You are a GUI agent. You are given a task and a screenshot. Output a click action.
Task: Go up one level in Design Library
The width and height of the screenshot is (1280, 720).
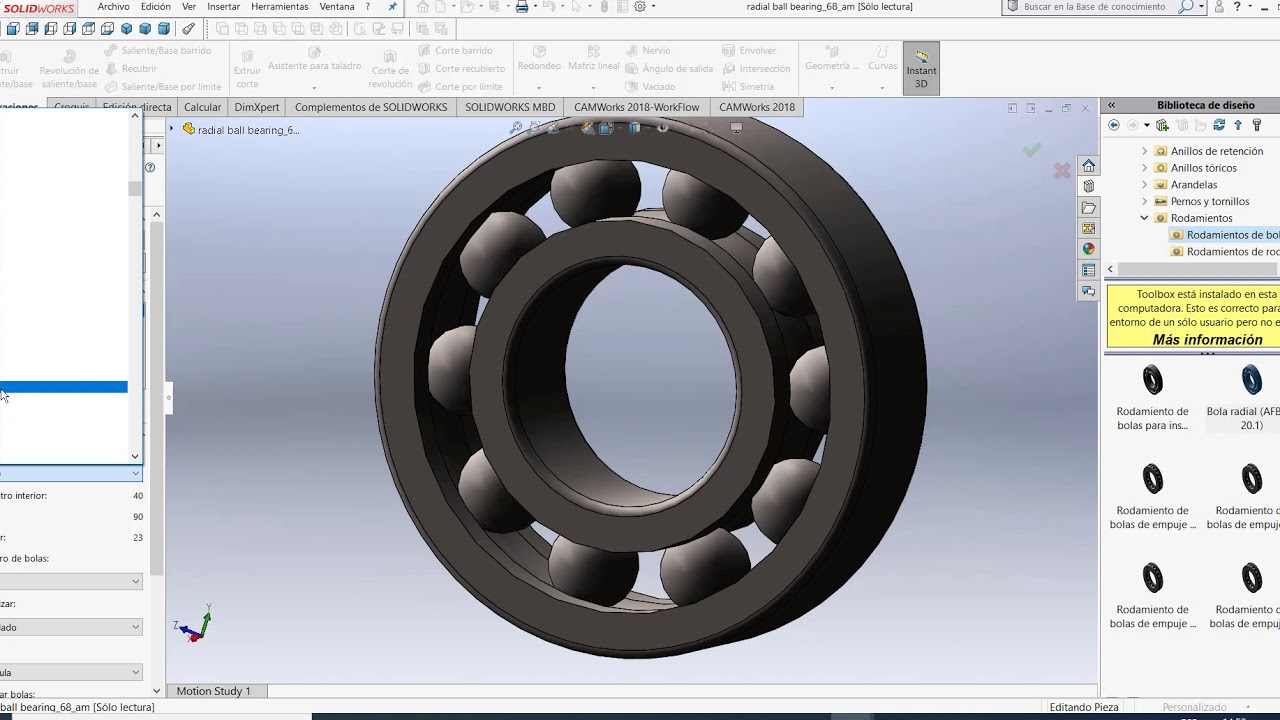coord(1238,125)
